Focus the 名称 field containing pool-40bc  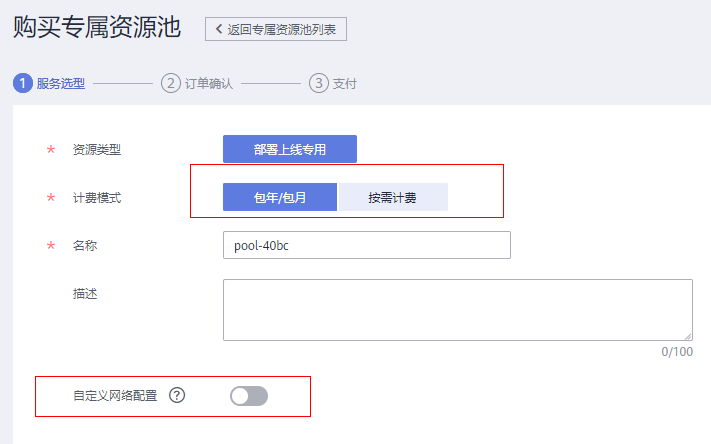click(366, 245)
